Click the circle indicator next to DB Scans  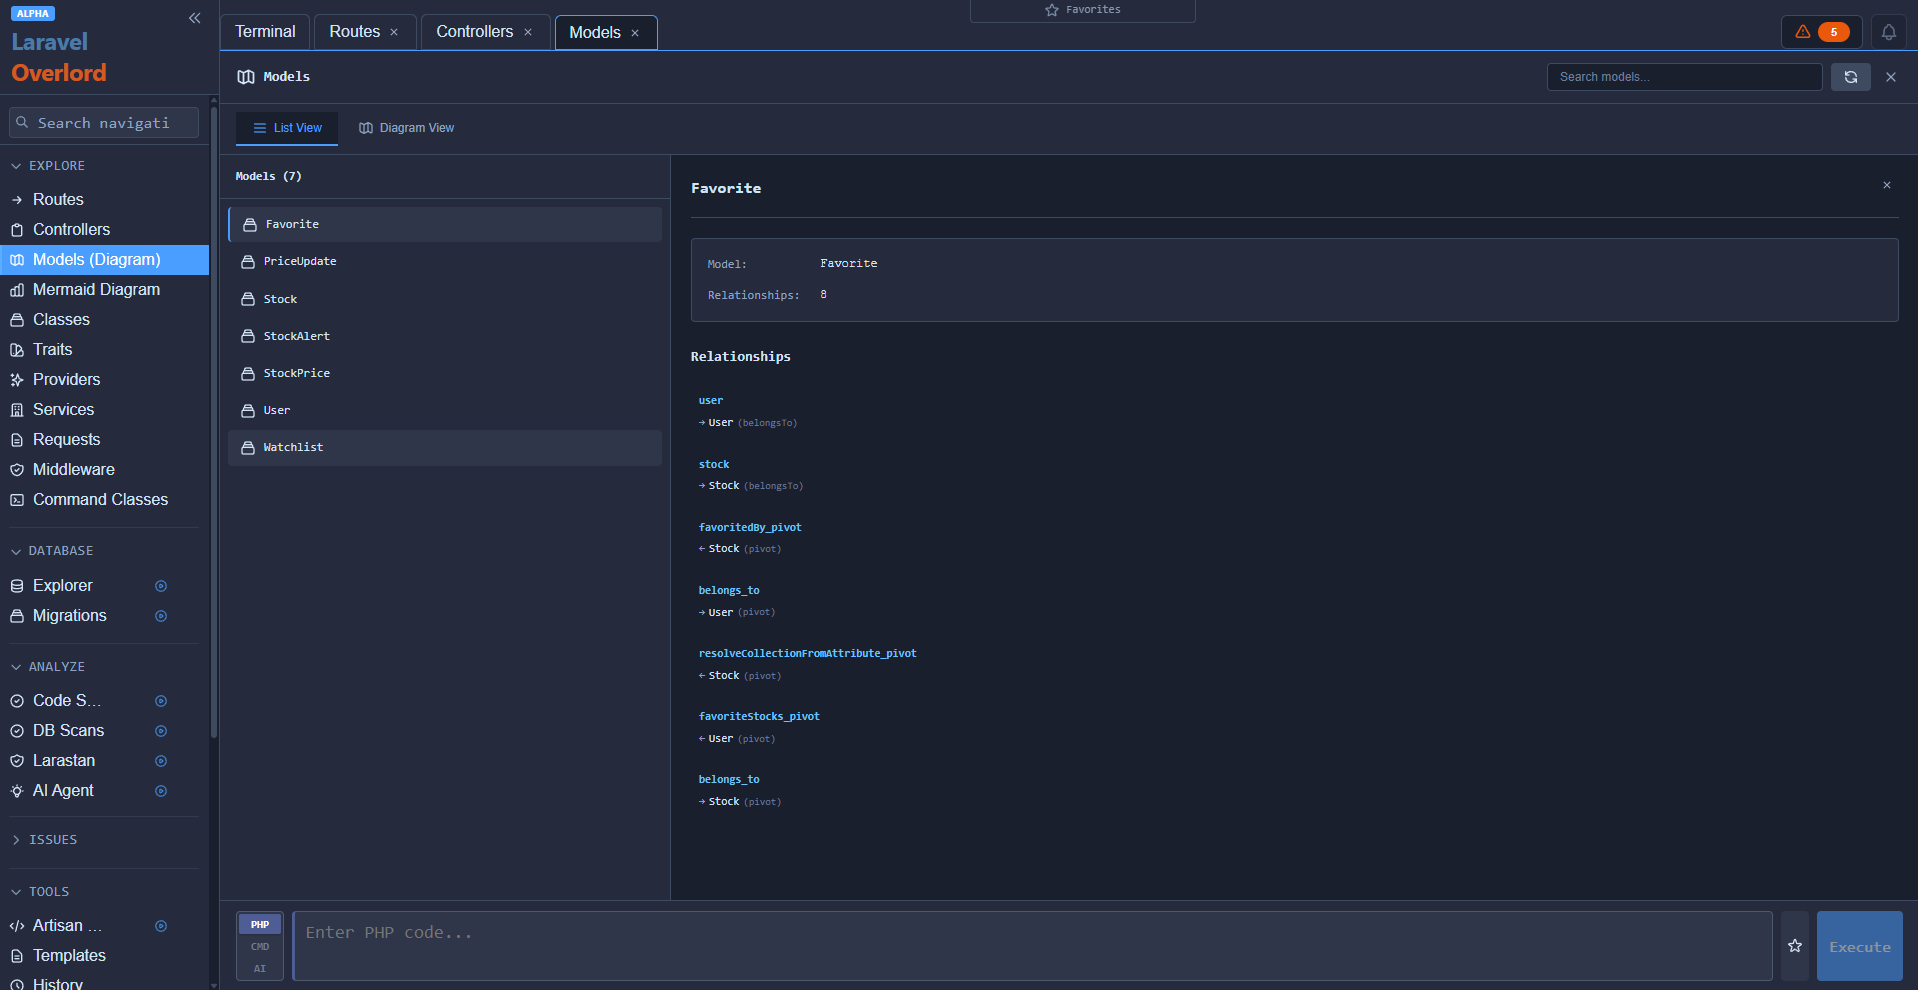[x=161, y=731]
